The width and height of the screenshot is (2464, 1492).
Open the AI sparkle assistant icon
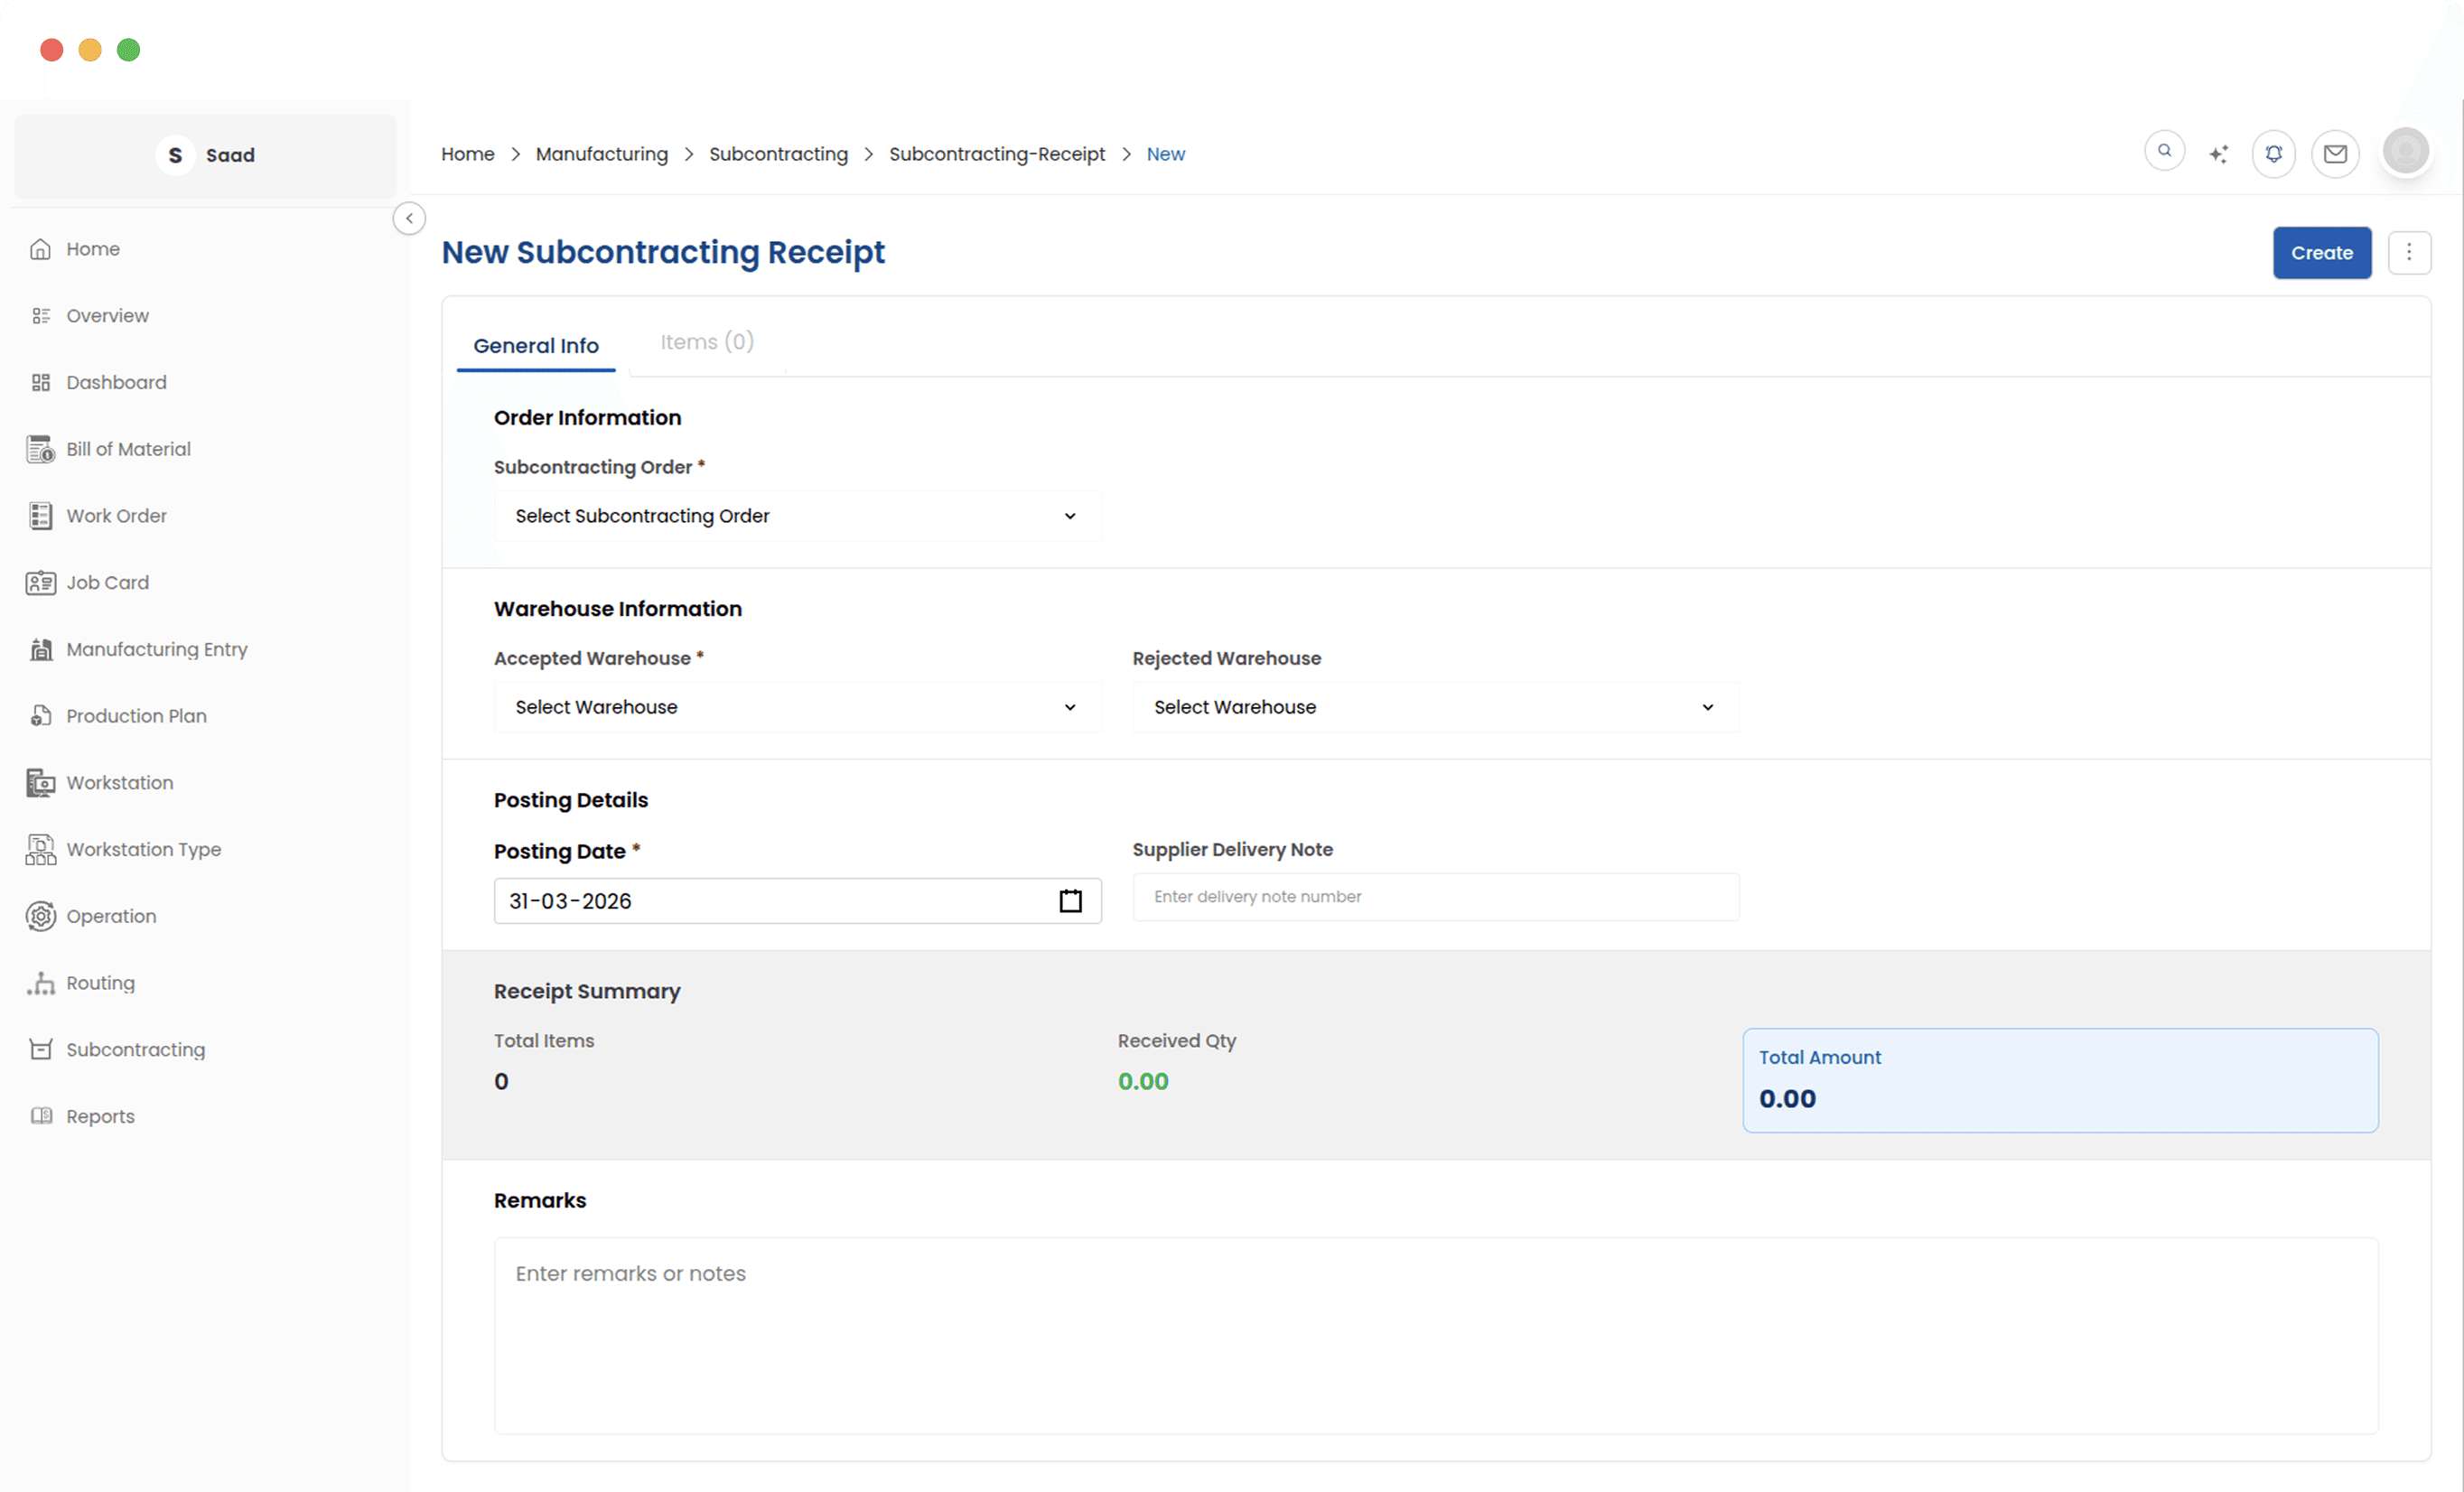point(2218,154)
